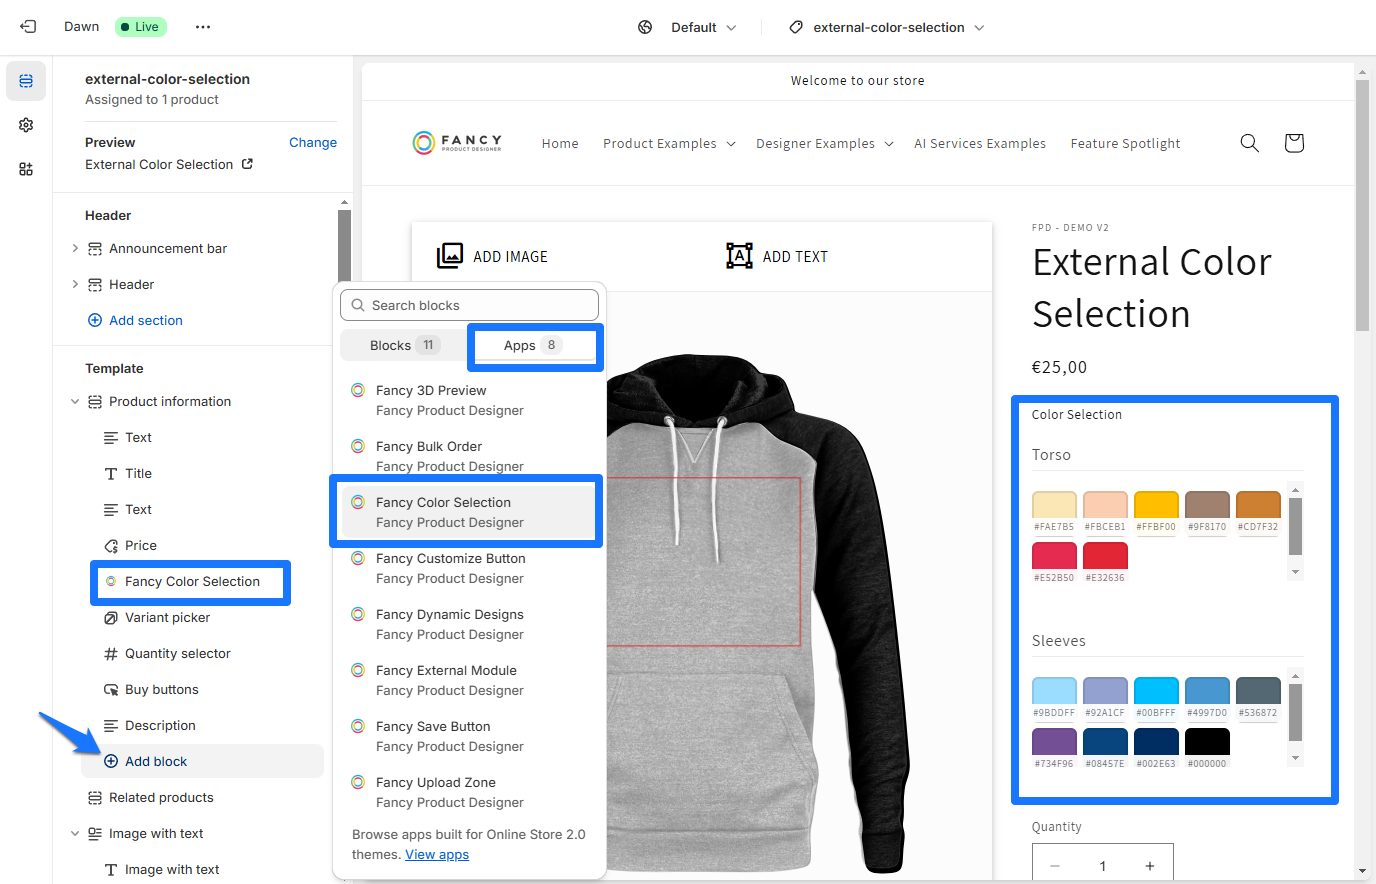1376x884 pixels.
Task: Select Fancy Customize Button app block
Action: point(469,568)
